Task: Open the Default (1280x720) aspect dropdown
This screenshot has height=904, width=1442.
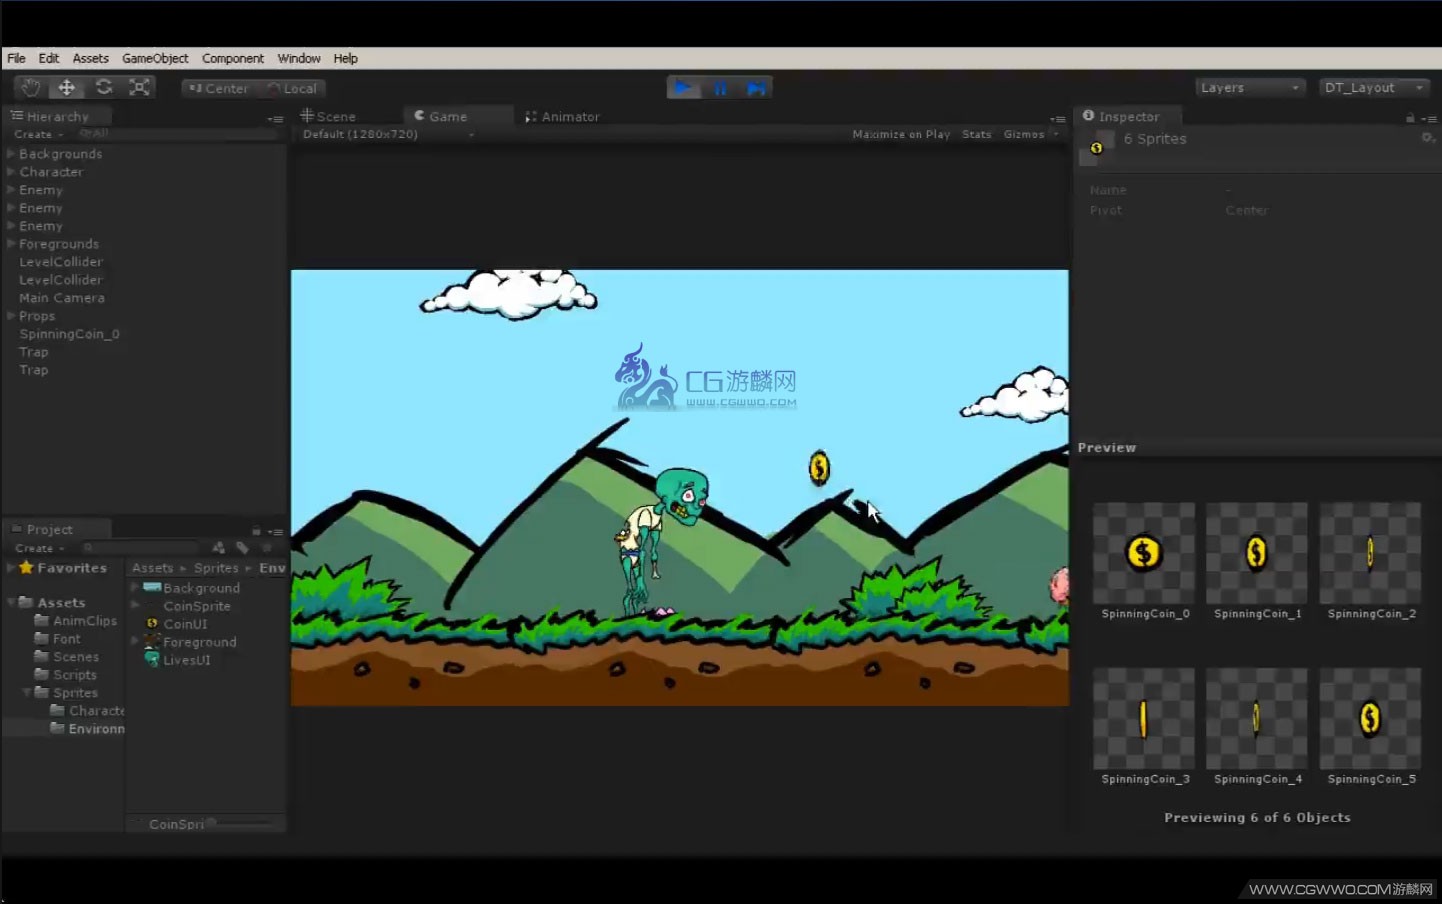Action: click(x=388, y=134)
